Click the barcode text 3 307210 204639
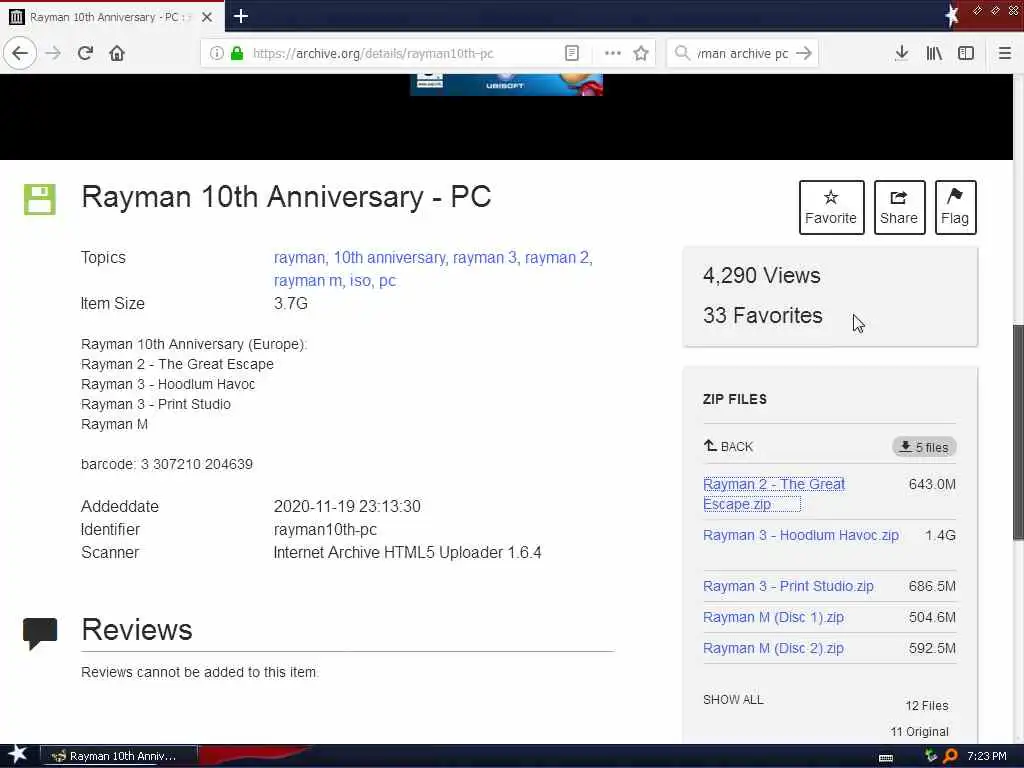 [167, 464]
